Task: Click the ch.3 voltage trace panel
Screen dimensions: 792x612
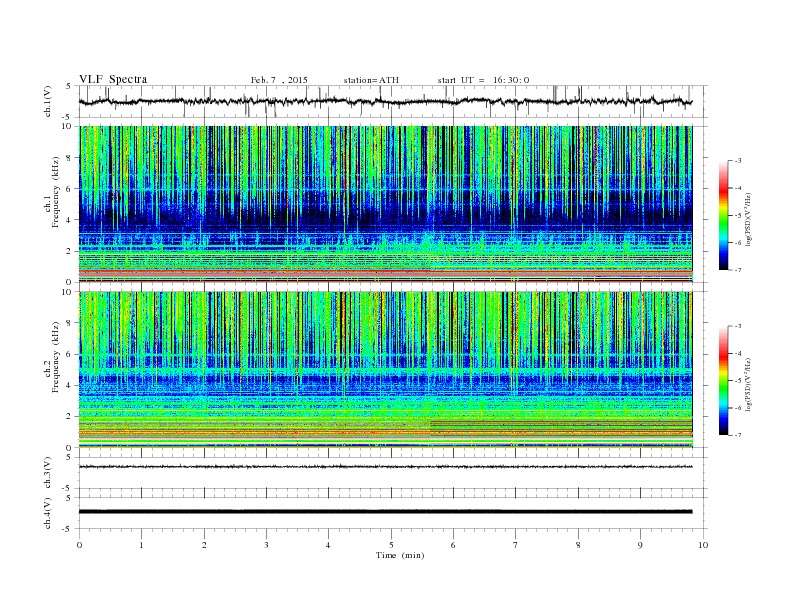Action: point(393,473)
